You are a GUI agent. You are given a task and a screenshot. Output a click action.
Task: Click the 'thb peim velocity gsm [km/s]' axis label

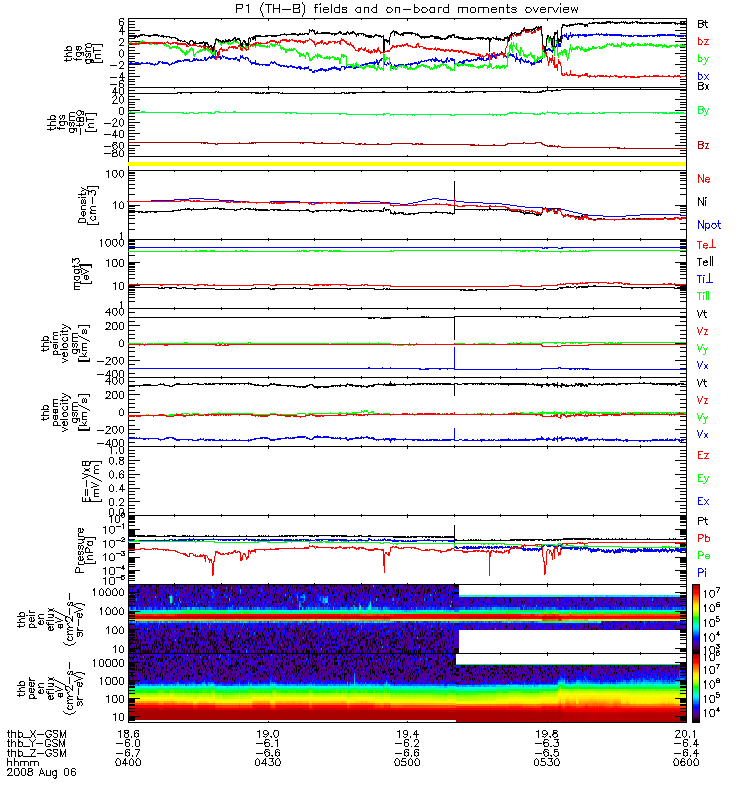pos(65,343)
